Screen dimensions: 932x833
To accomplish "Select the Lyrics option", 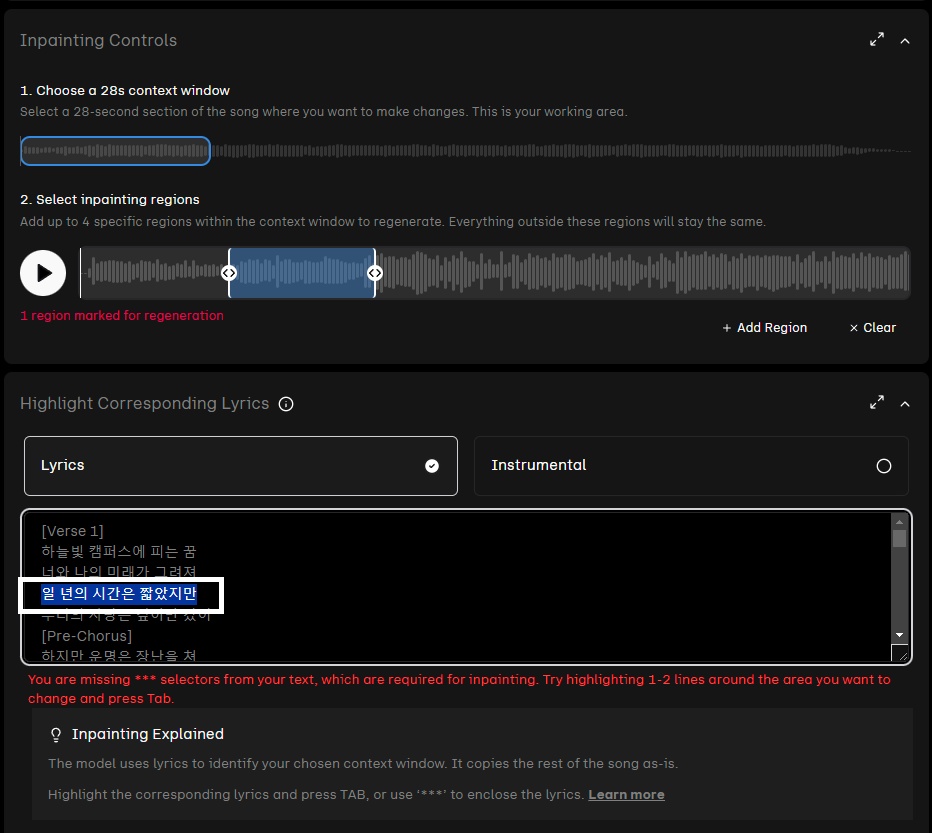I will click(240, 465).
